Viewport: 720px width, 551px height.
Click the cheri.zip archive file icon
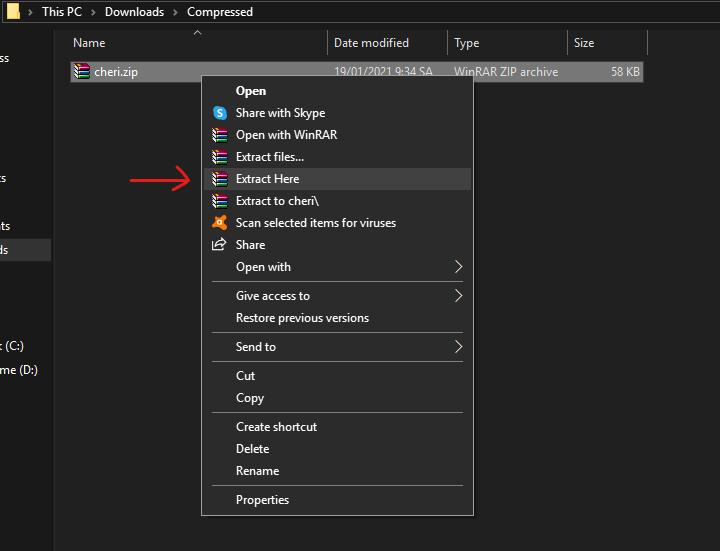(x=82, y=72)
